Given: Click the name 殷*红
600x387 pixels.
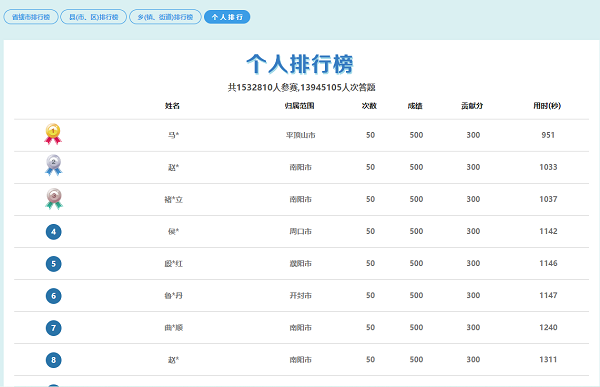Looking at the screenshot, I should pos(174,264).
